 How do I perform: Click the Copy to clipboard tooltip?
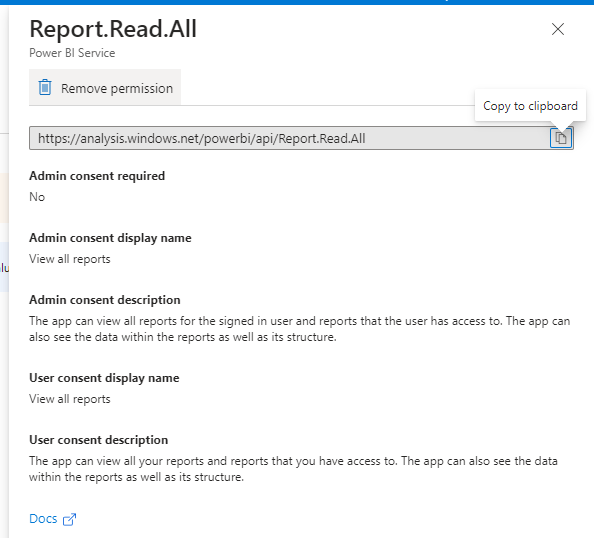click(530, 106)
